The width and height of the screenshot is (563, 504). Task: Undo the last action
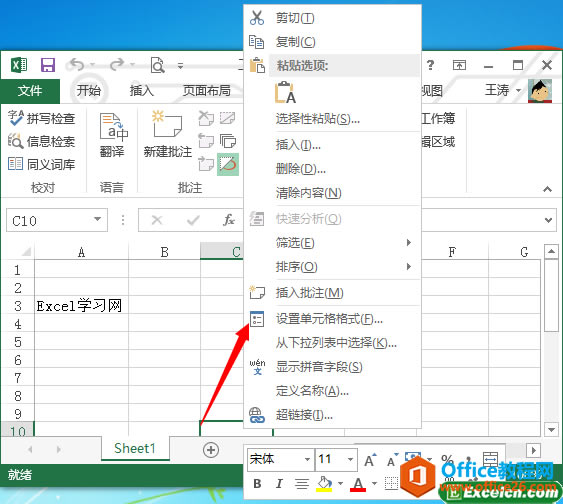coord(76,65)
